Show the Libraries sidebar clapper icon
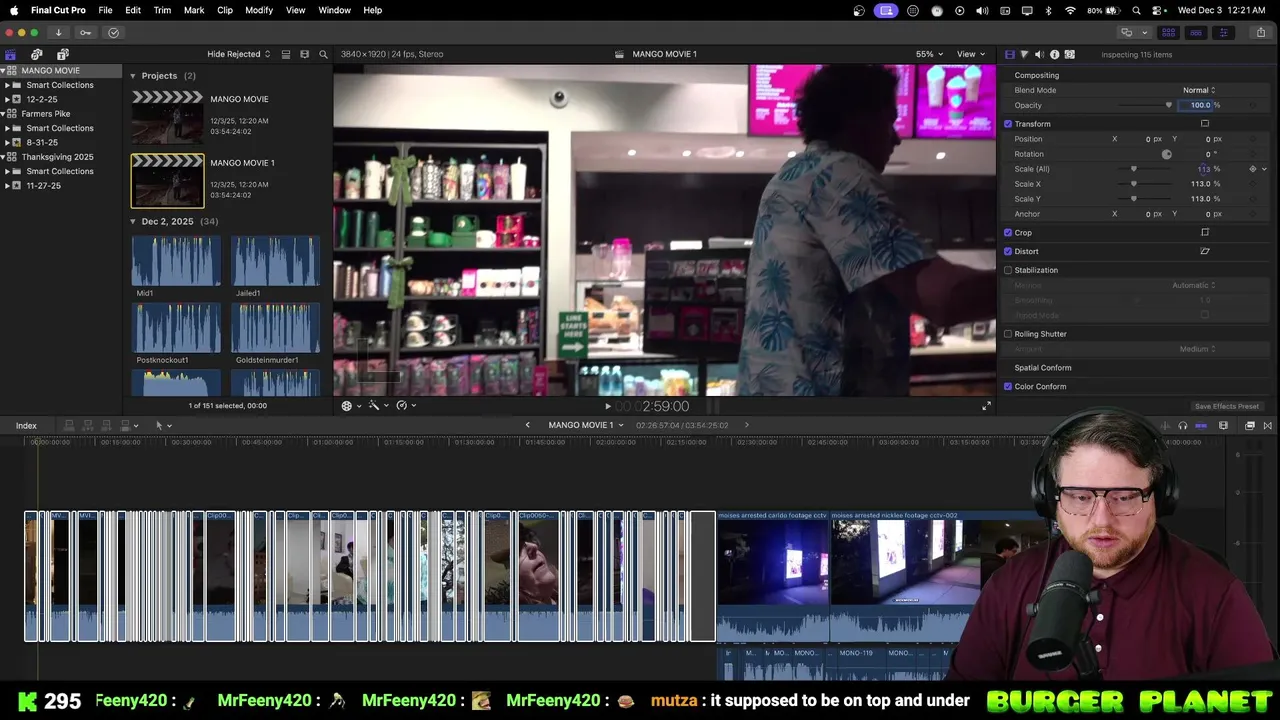Screen dimensions: 1280x720 click(11, 54)
